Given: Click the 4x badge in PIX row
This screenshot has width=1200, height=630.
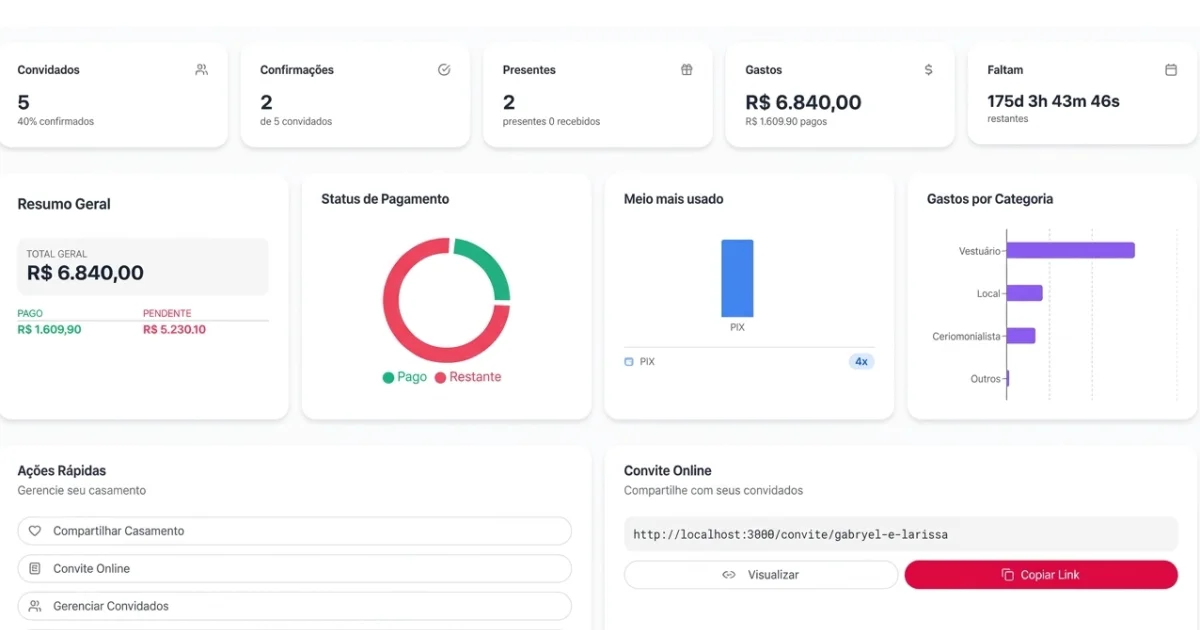Looking at the screenshot, I should tap(861, 362).
